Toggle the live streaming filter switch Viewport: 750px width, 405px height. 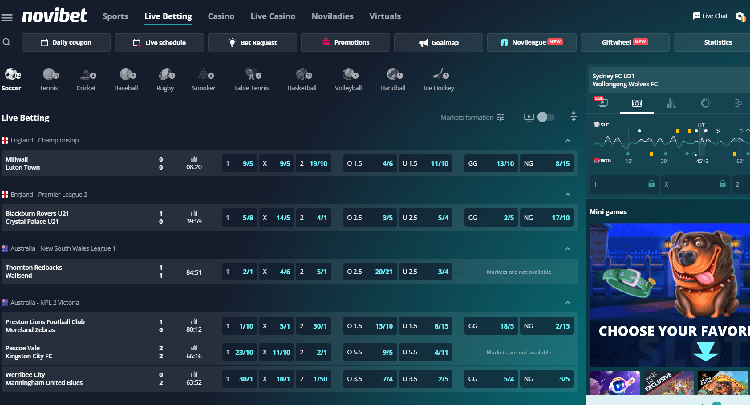point(545,117)
